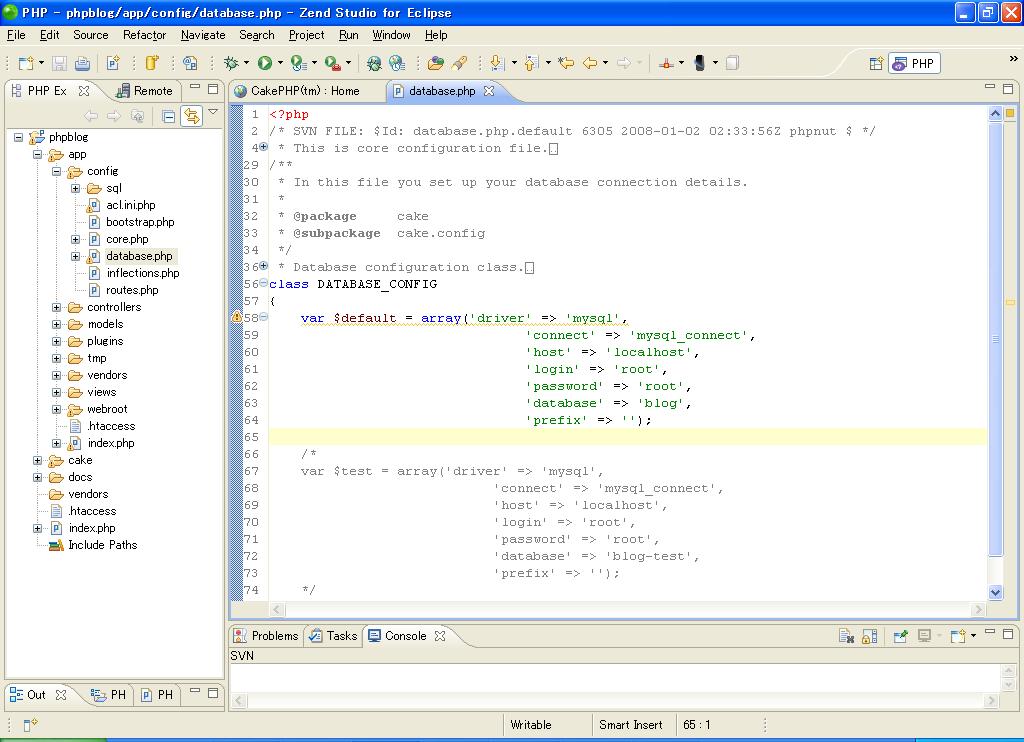This screenshot has height=742, width=1024.
Task: Toggle the Scroll Lock icon in Console
Action: pos(869,636)
